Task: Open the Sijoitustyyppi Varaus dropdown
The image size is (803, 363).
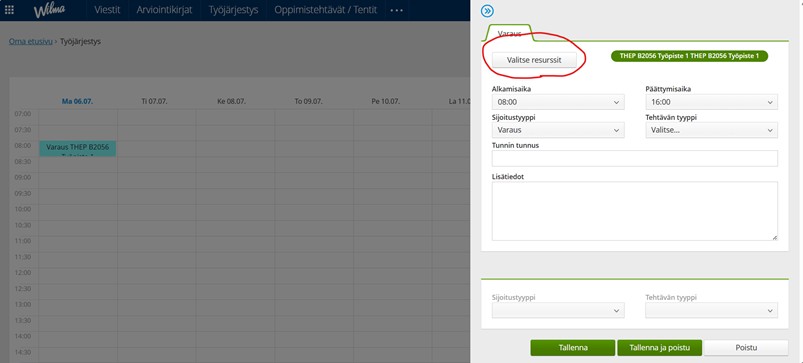Action: [x=558, y=130]
